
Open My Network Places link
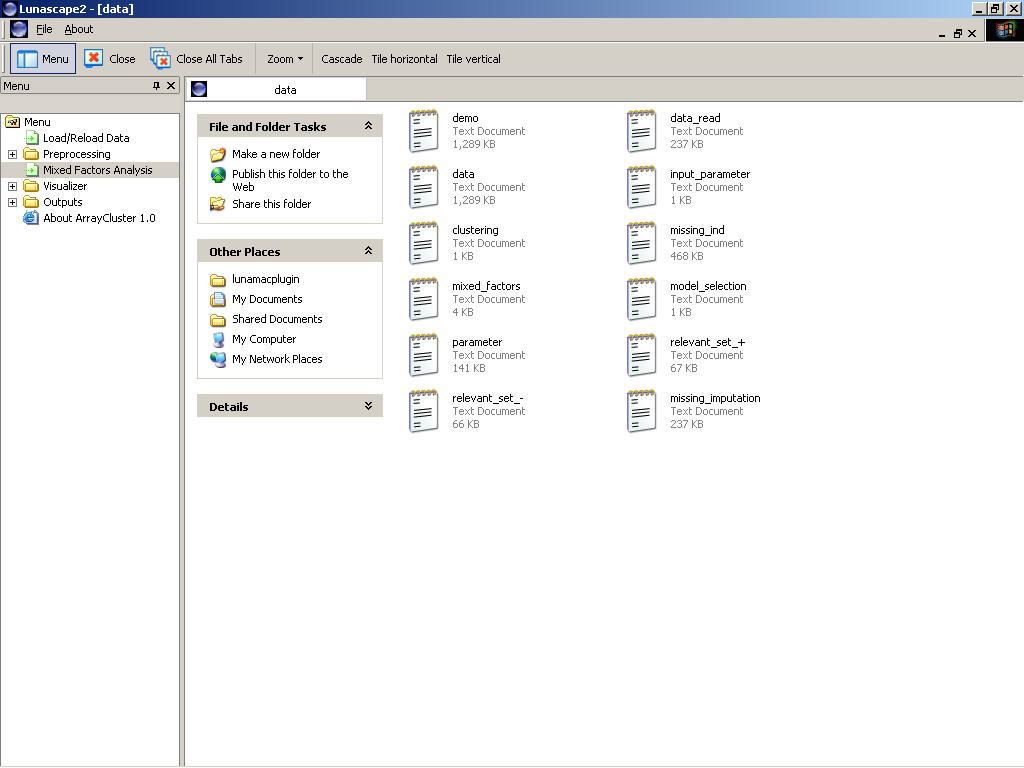click(277, 359)
